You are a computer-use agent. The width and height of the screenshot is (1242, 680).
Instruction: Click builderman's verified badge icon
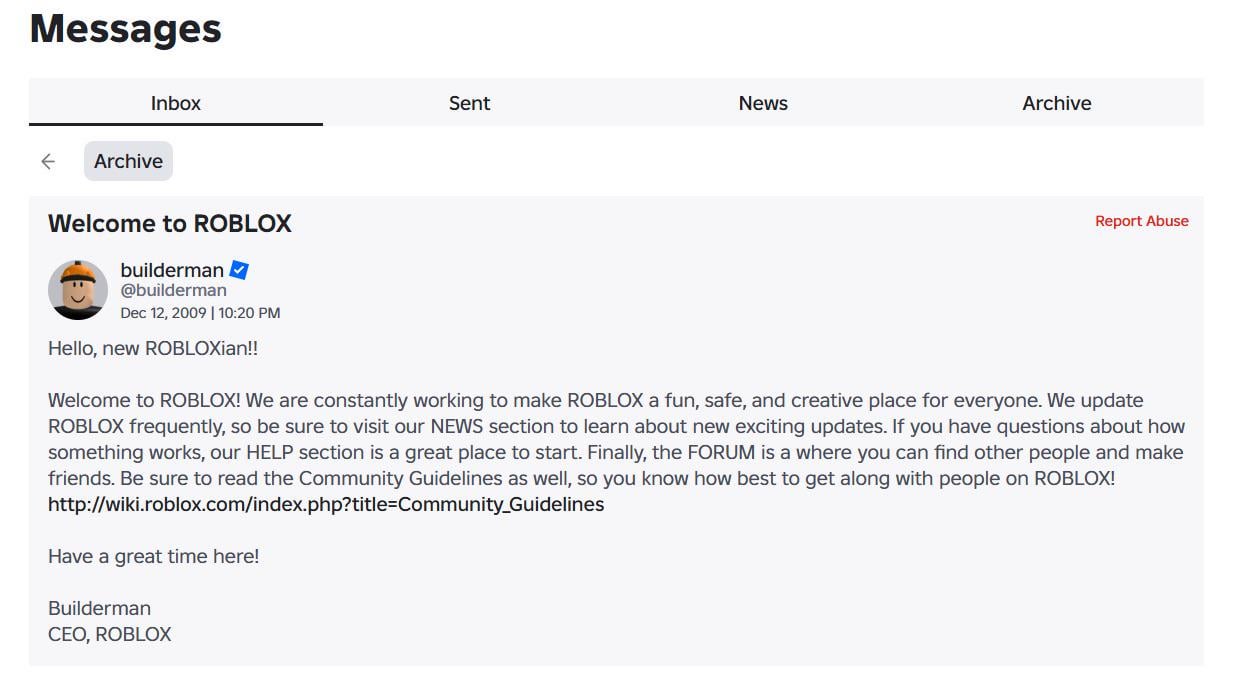pos(239,270)
